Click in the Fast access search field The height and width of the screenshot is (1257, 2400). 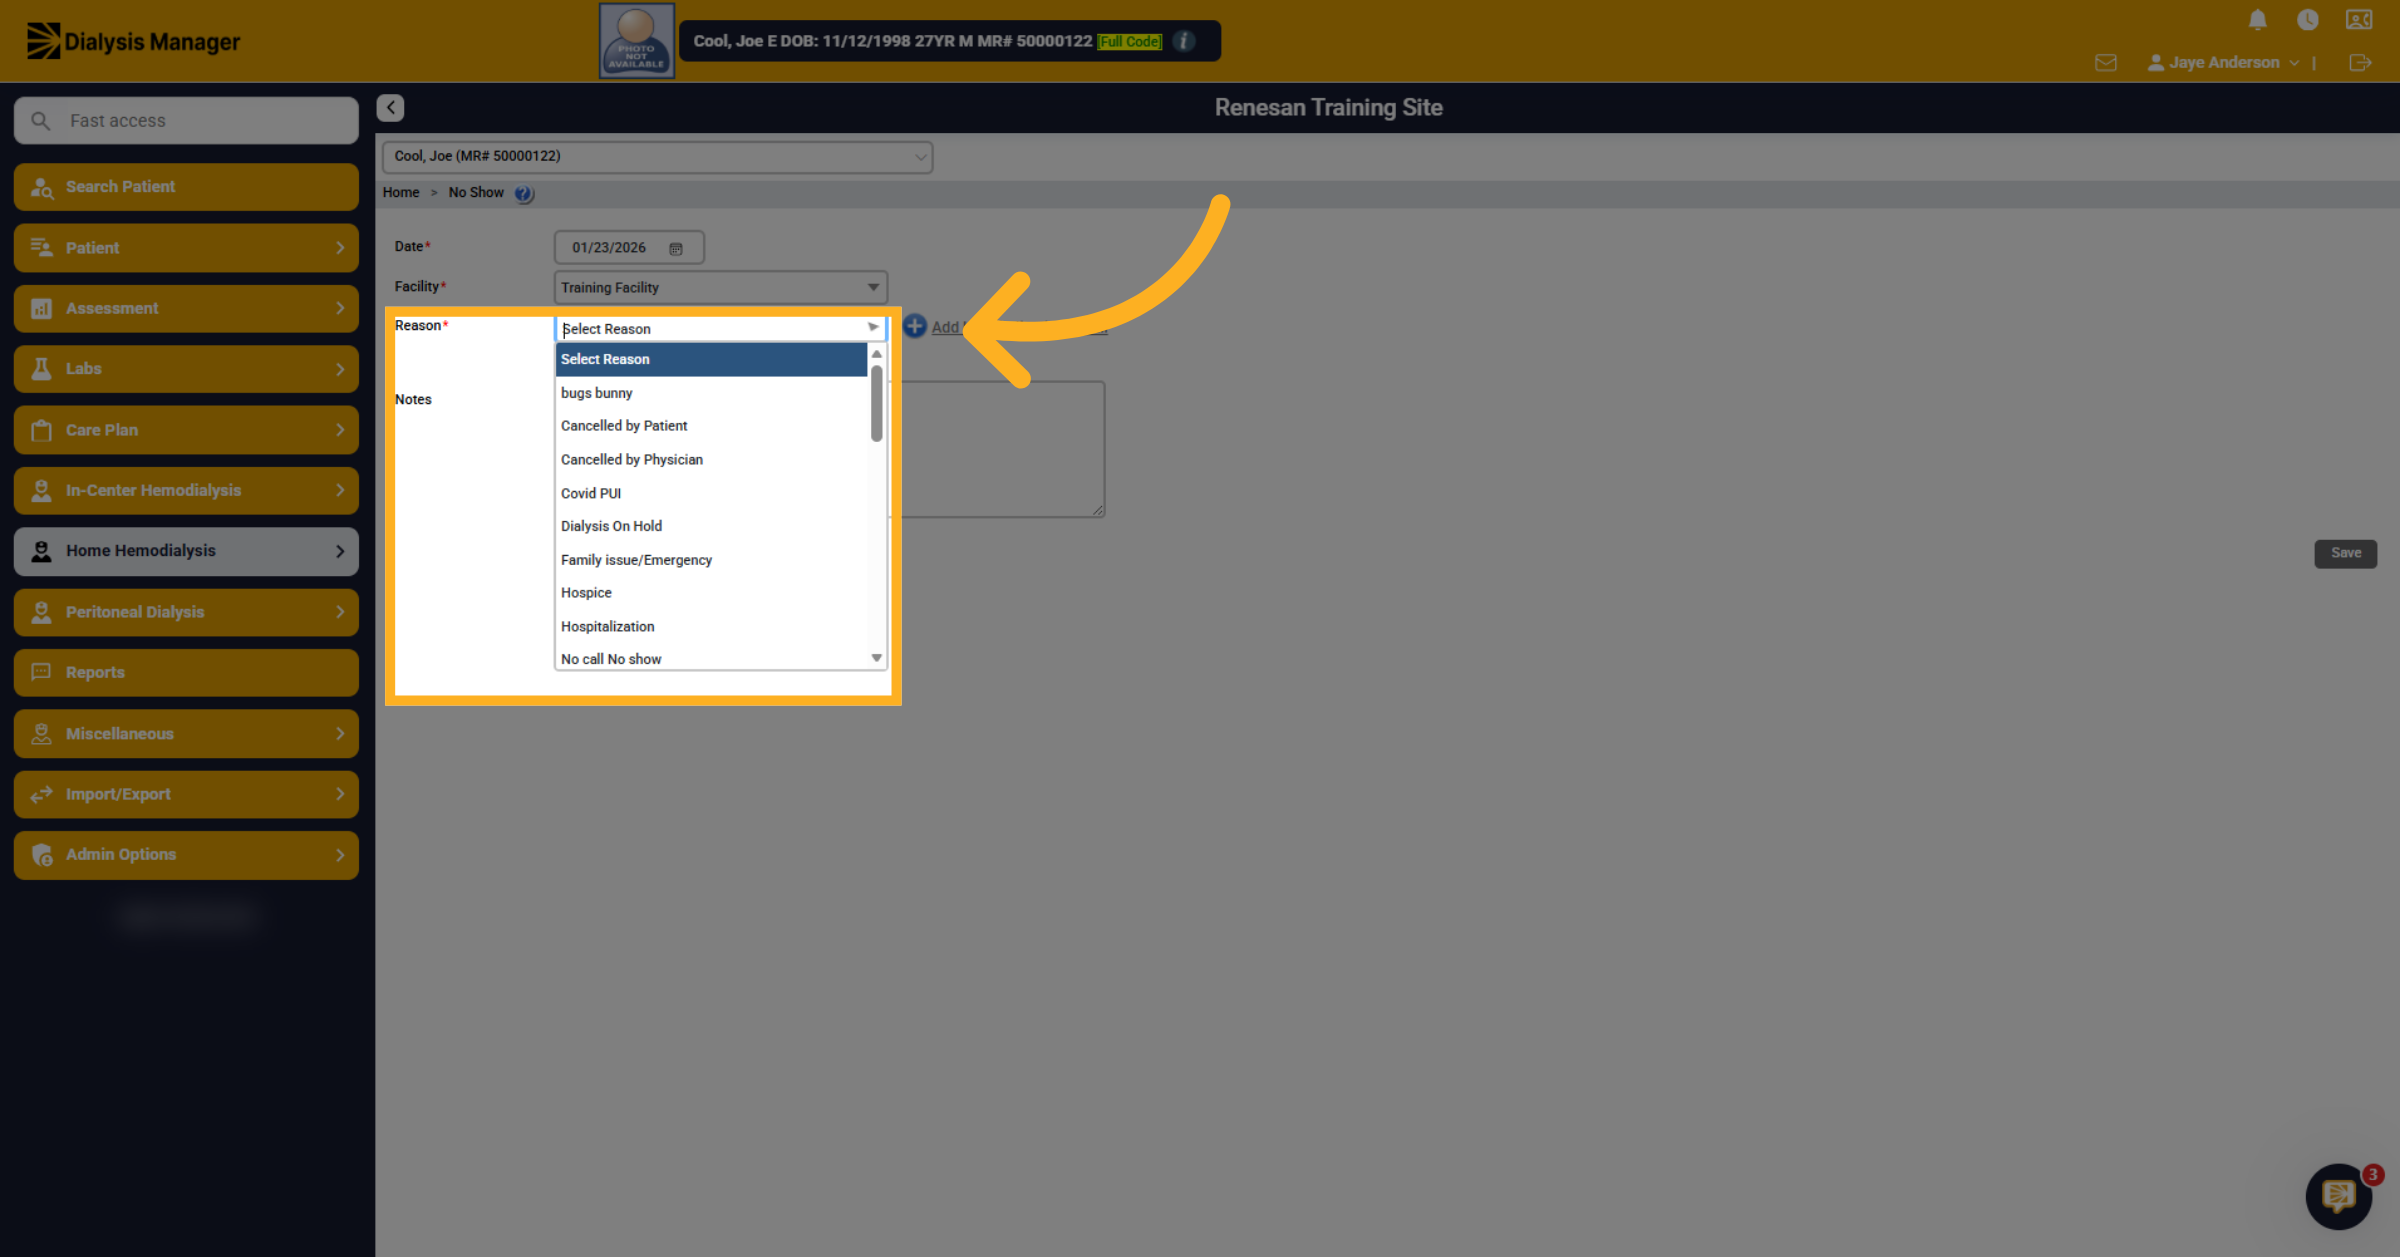tap(186, 120)
